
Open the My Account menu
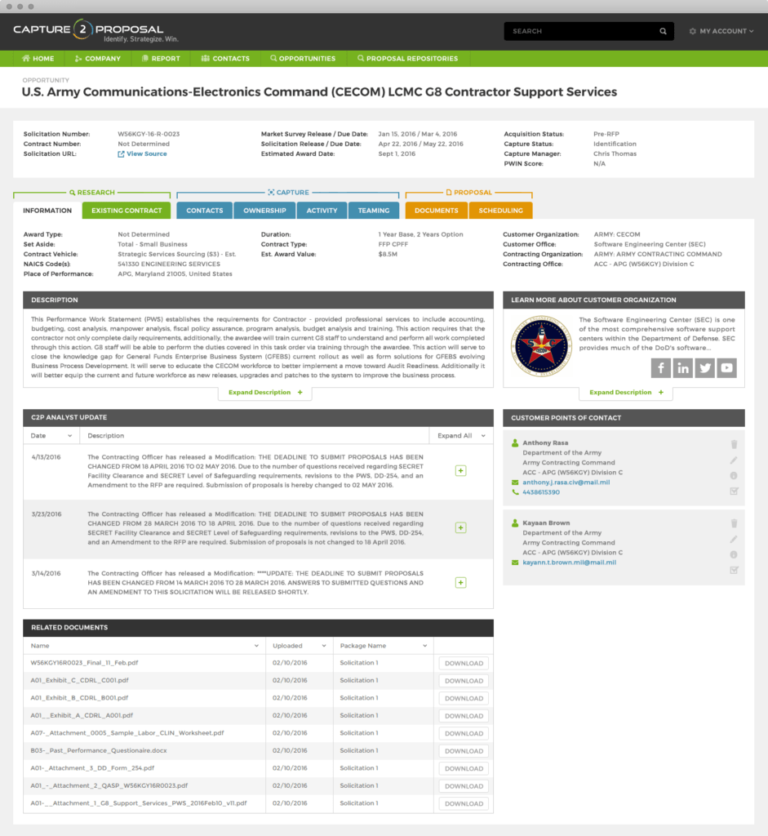click(x=722, y=31)
